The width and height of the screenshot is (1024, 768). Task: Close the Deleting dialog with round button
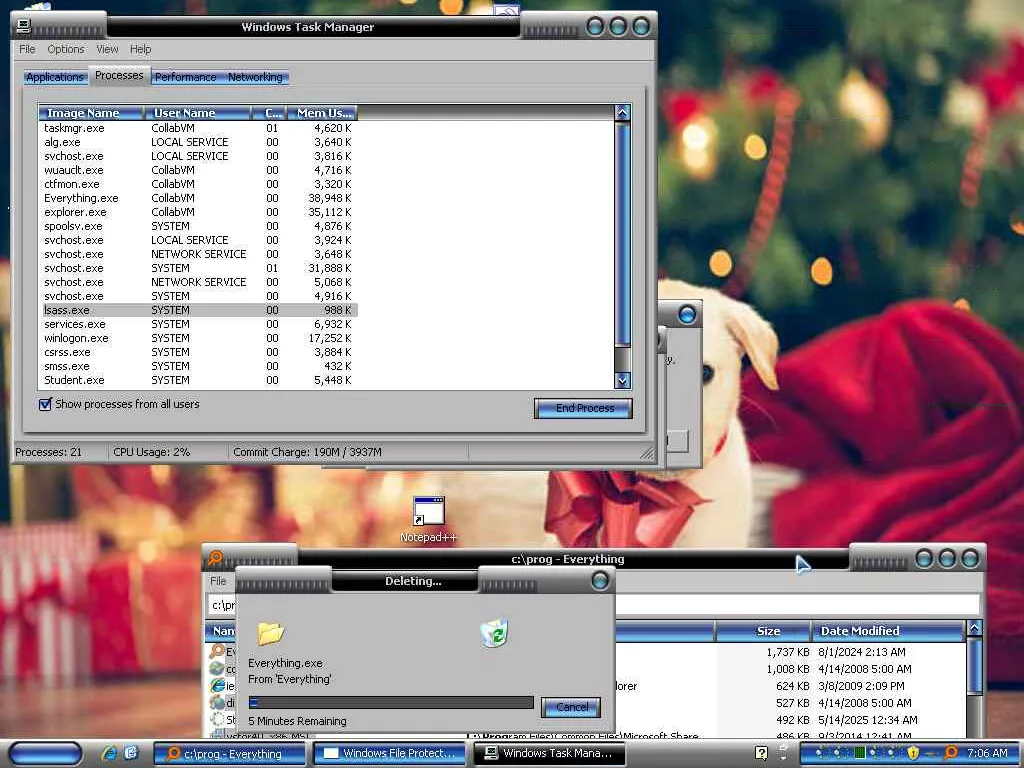tap(600, 581)
